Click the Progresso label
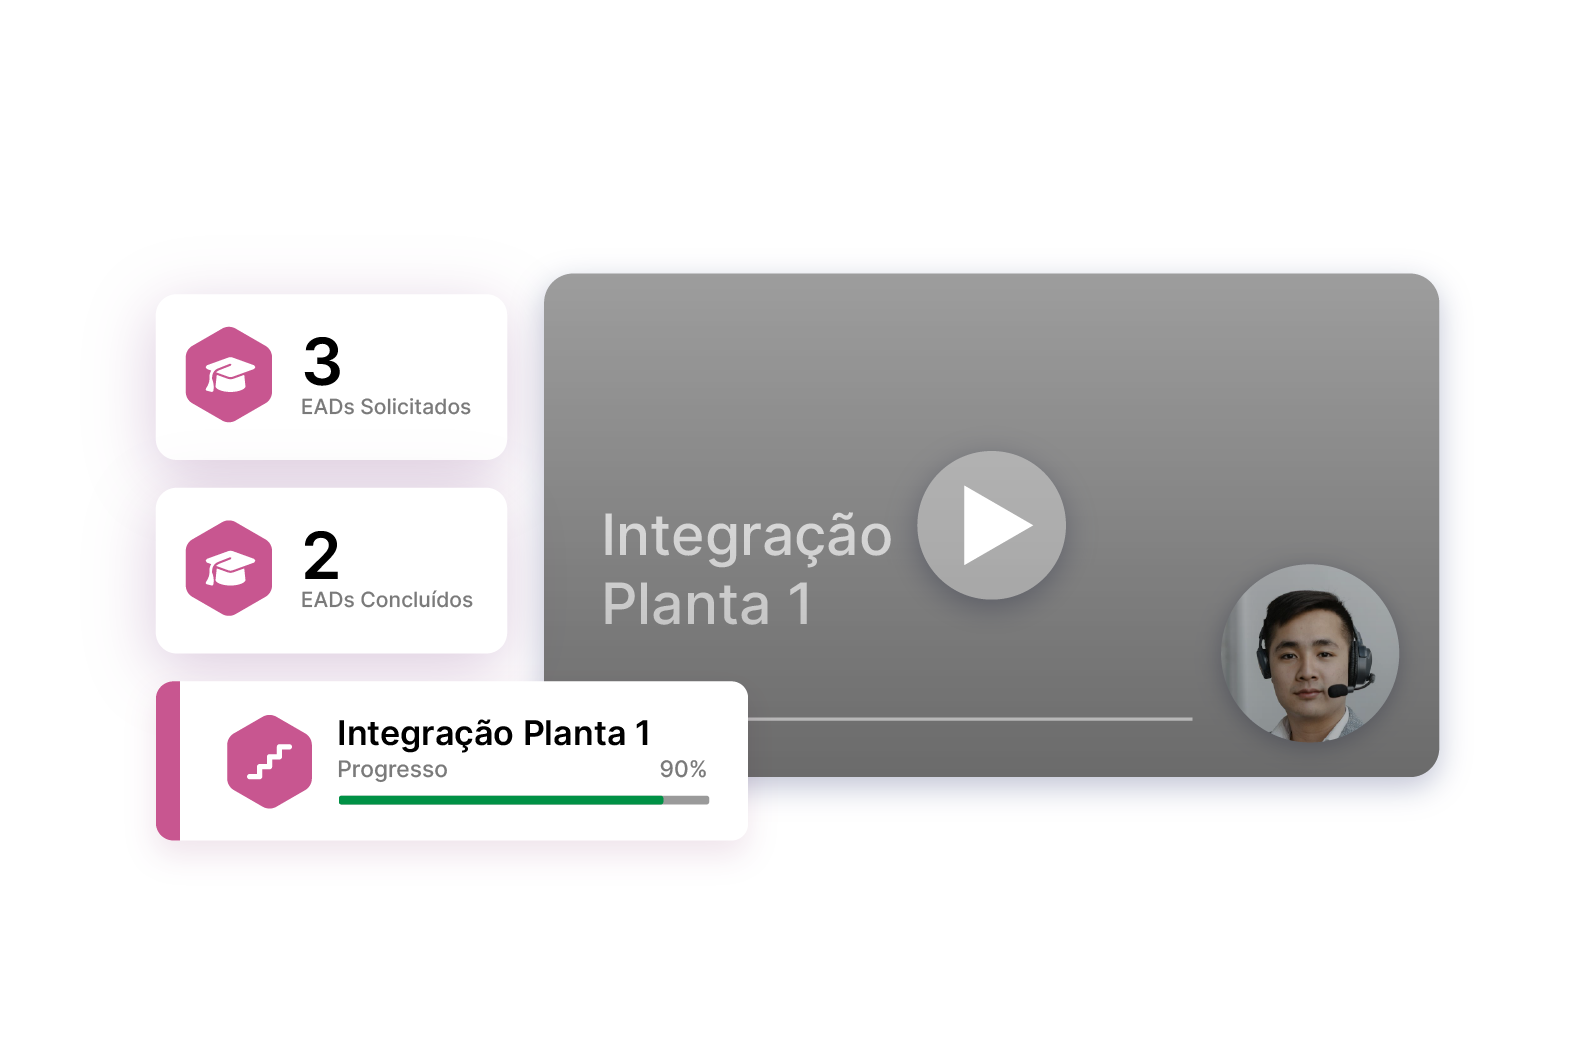The width and height of the screenshot is (1595, 1043). [392, 770]
